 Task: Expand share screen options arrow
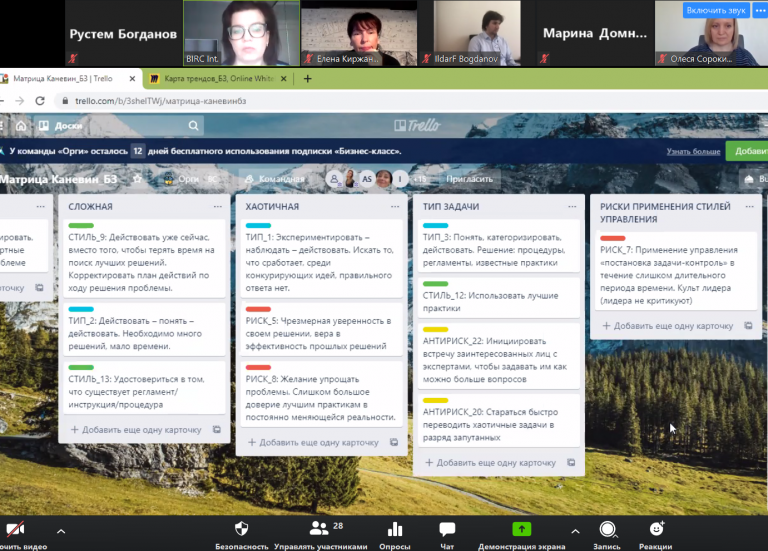(x=574, y=531)
